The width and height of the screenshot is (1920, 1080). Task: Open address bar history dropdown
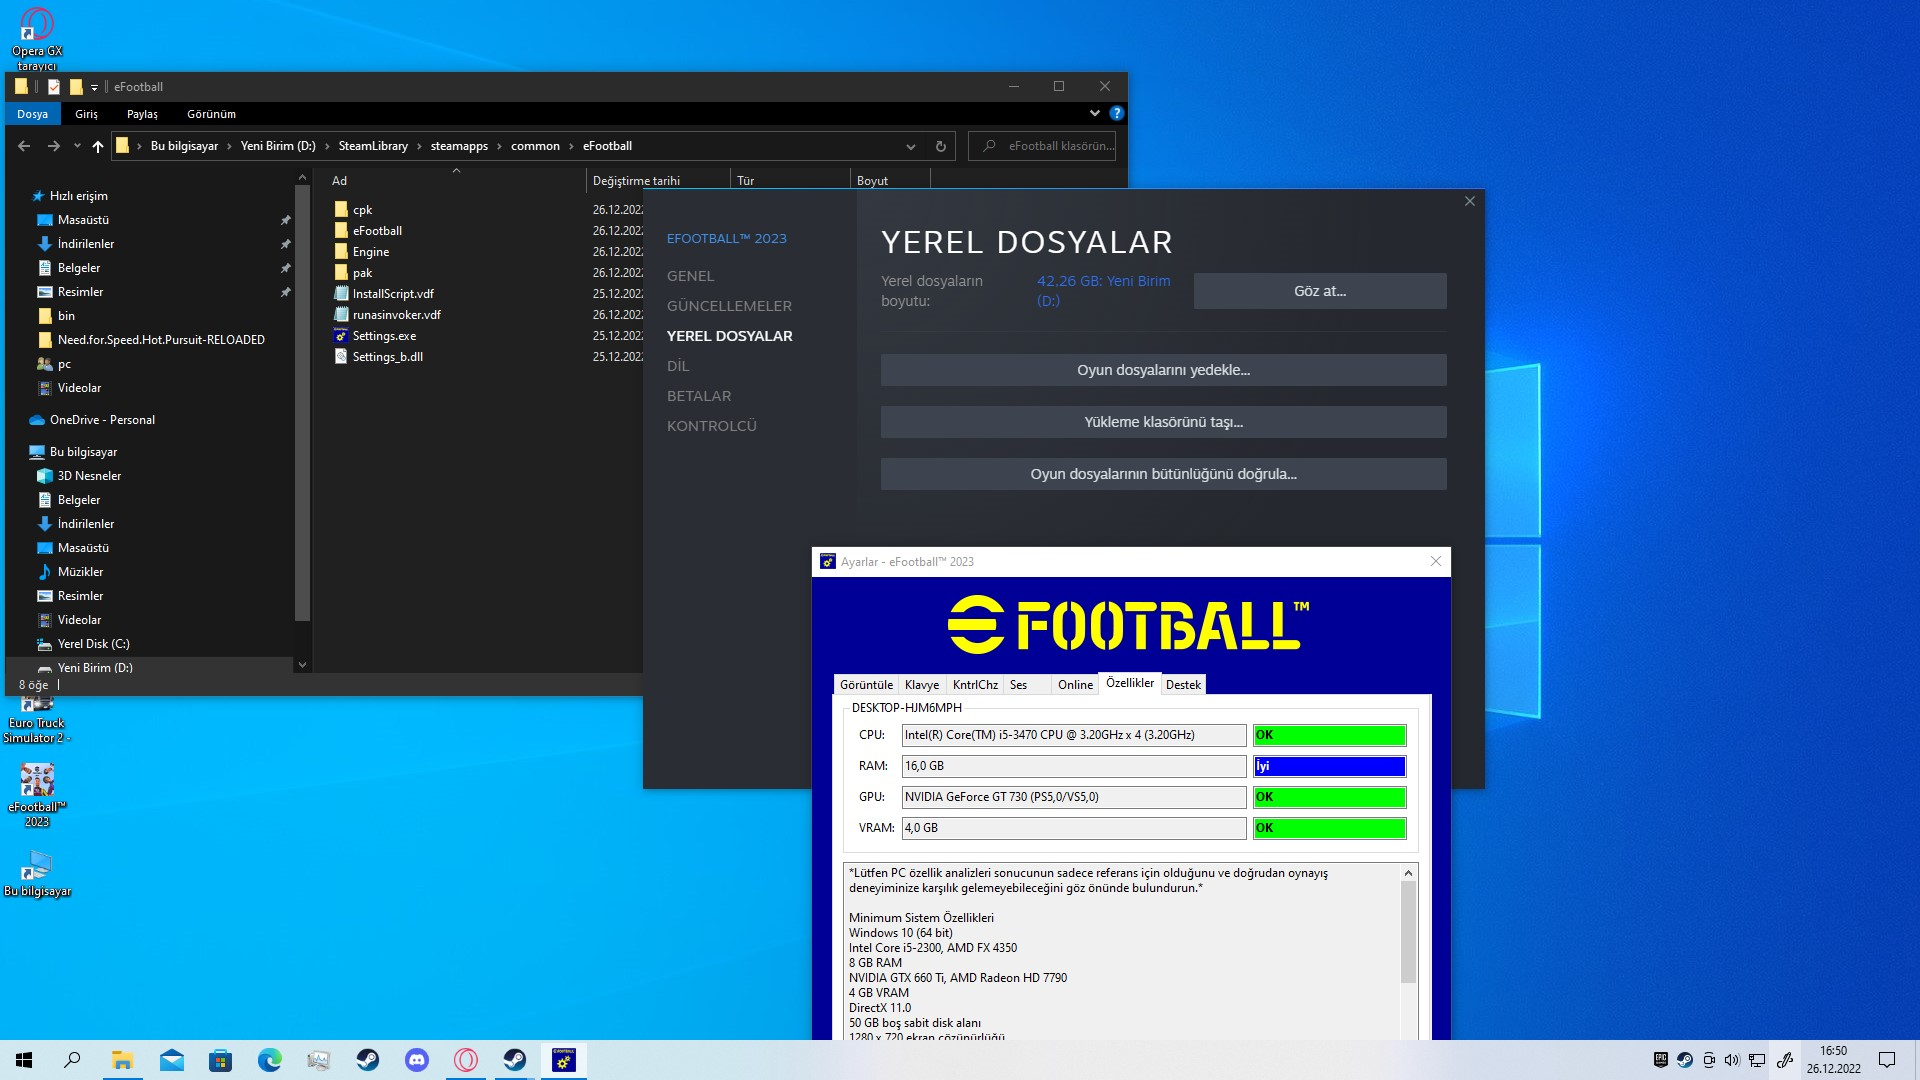click(x=910, y=146)
